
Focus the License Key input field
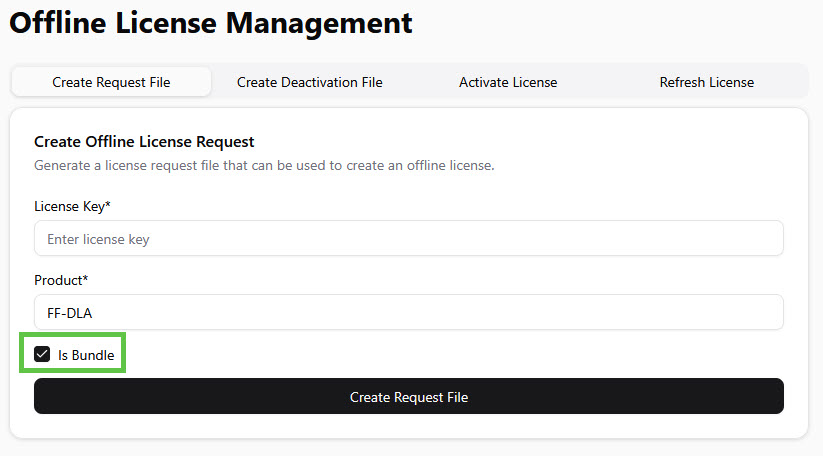pos(408,239)
